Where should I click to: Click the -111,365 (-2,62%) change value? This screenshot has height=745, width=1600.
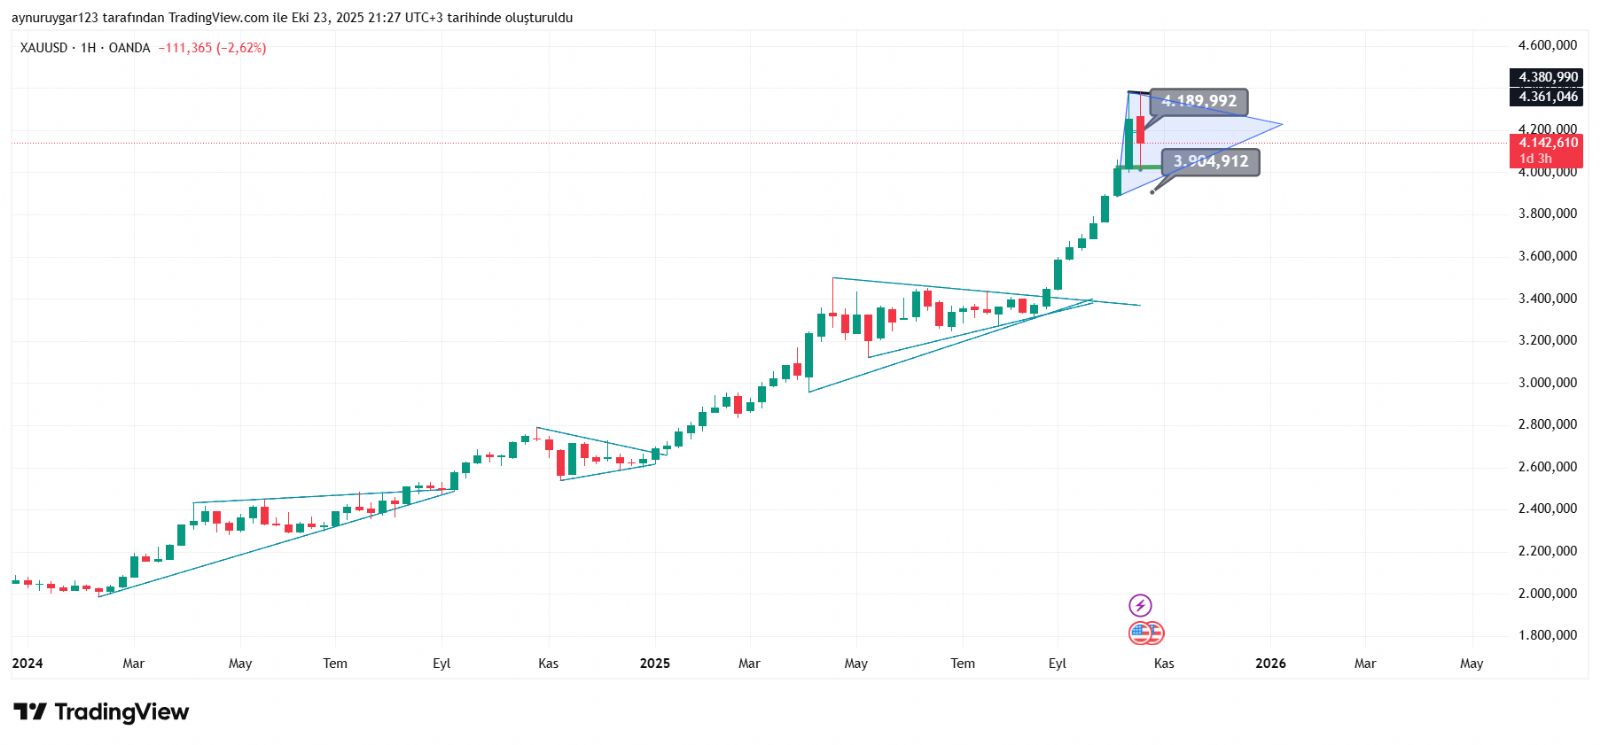coord(212,48)
